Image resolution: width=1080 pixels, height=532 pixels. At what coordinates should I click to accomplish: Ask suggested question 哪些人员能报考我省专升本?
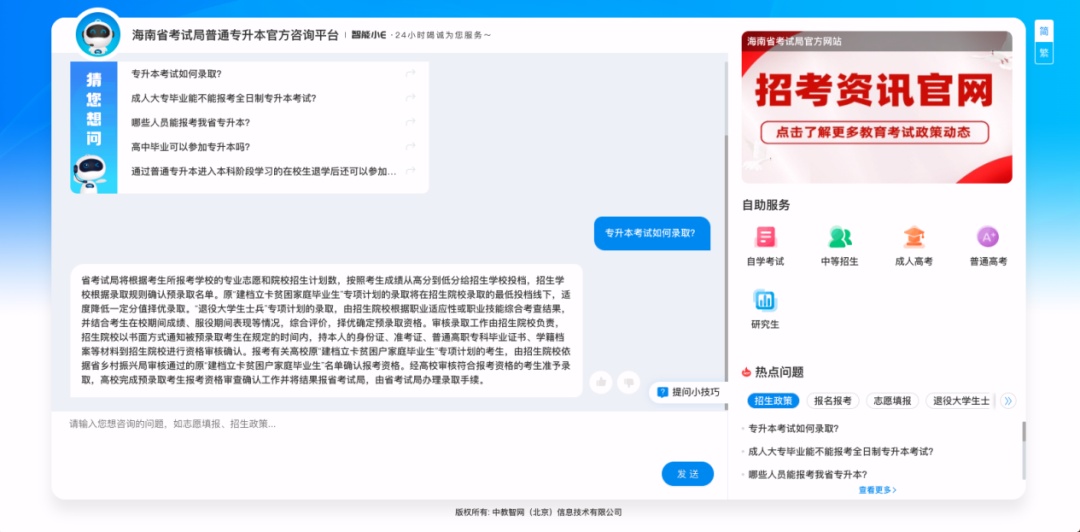pyautogui.click(x=191, y=122)
